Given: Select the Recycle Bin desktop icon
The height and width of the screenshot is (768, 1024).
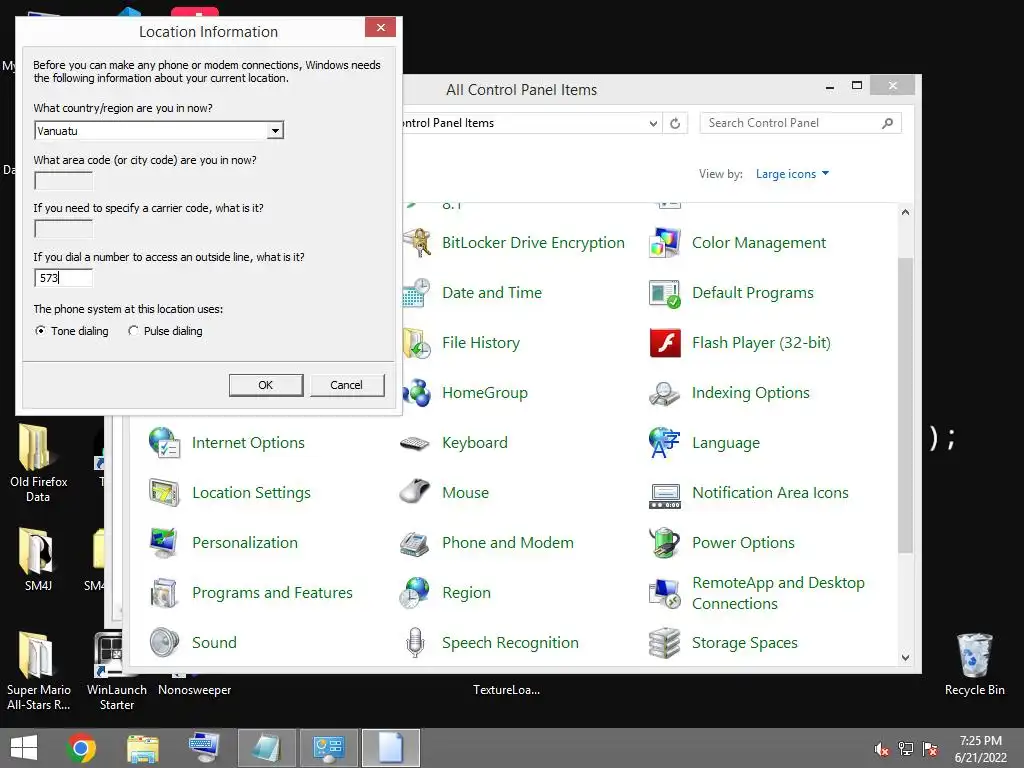Looking at the screenshot, I should point(974,664).
